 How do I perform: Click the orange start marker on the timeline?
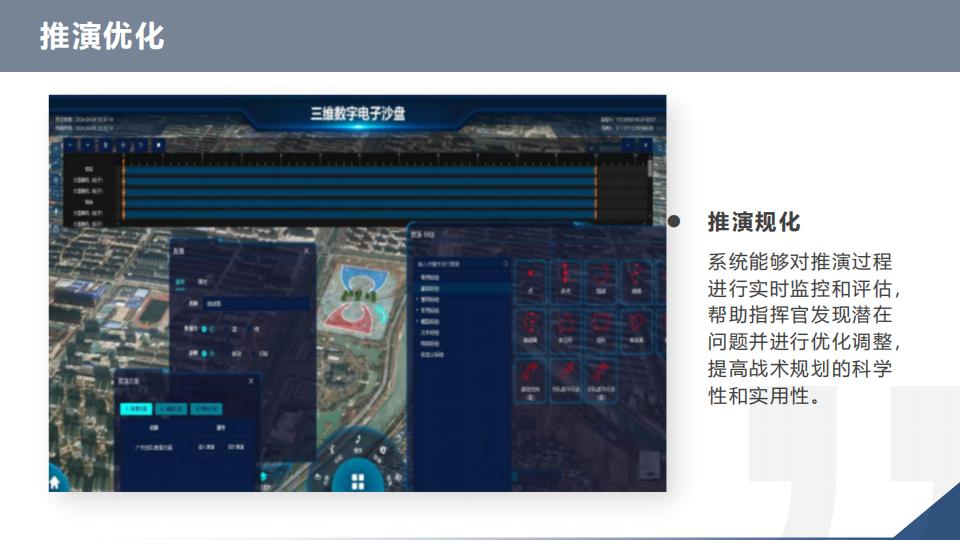[124, 189]
